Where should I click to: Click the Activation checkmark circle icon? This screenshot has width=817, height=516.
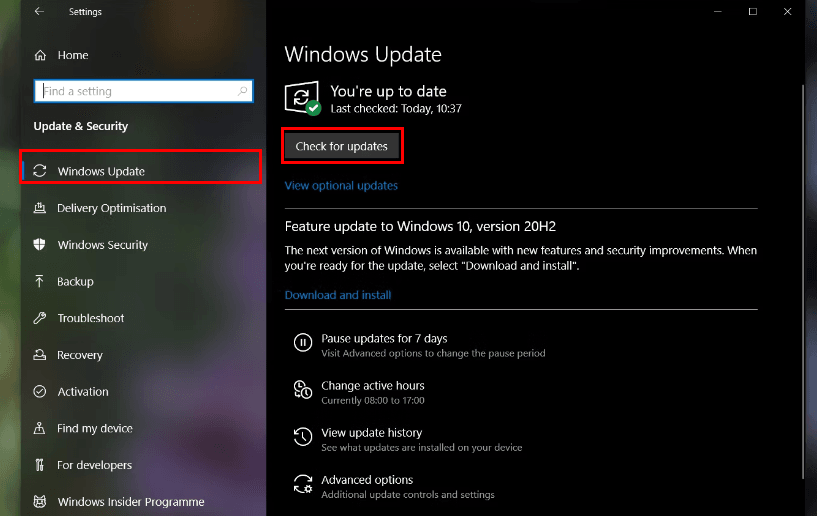pyautogui.click(x=40, y=391)
